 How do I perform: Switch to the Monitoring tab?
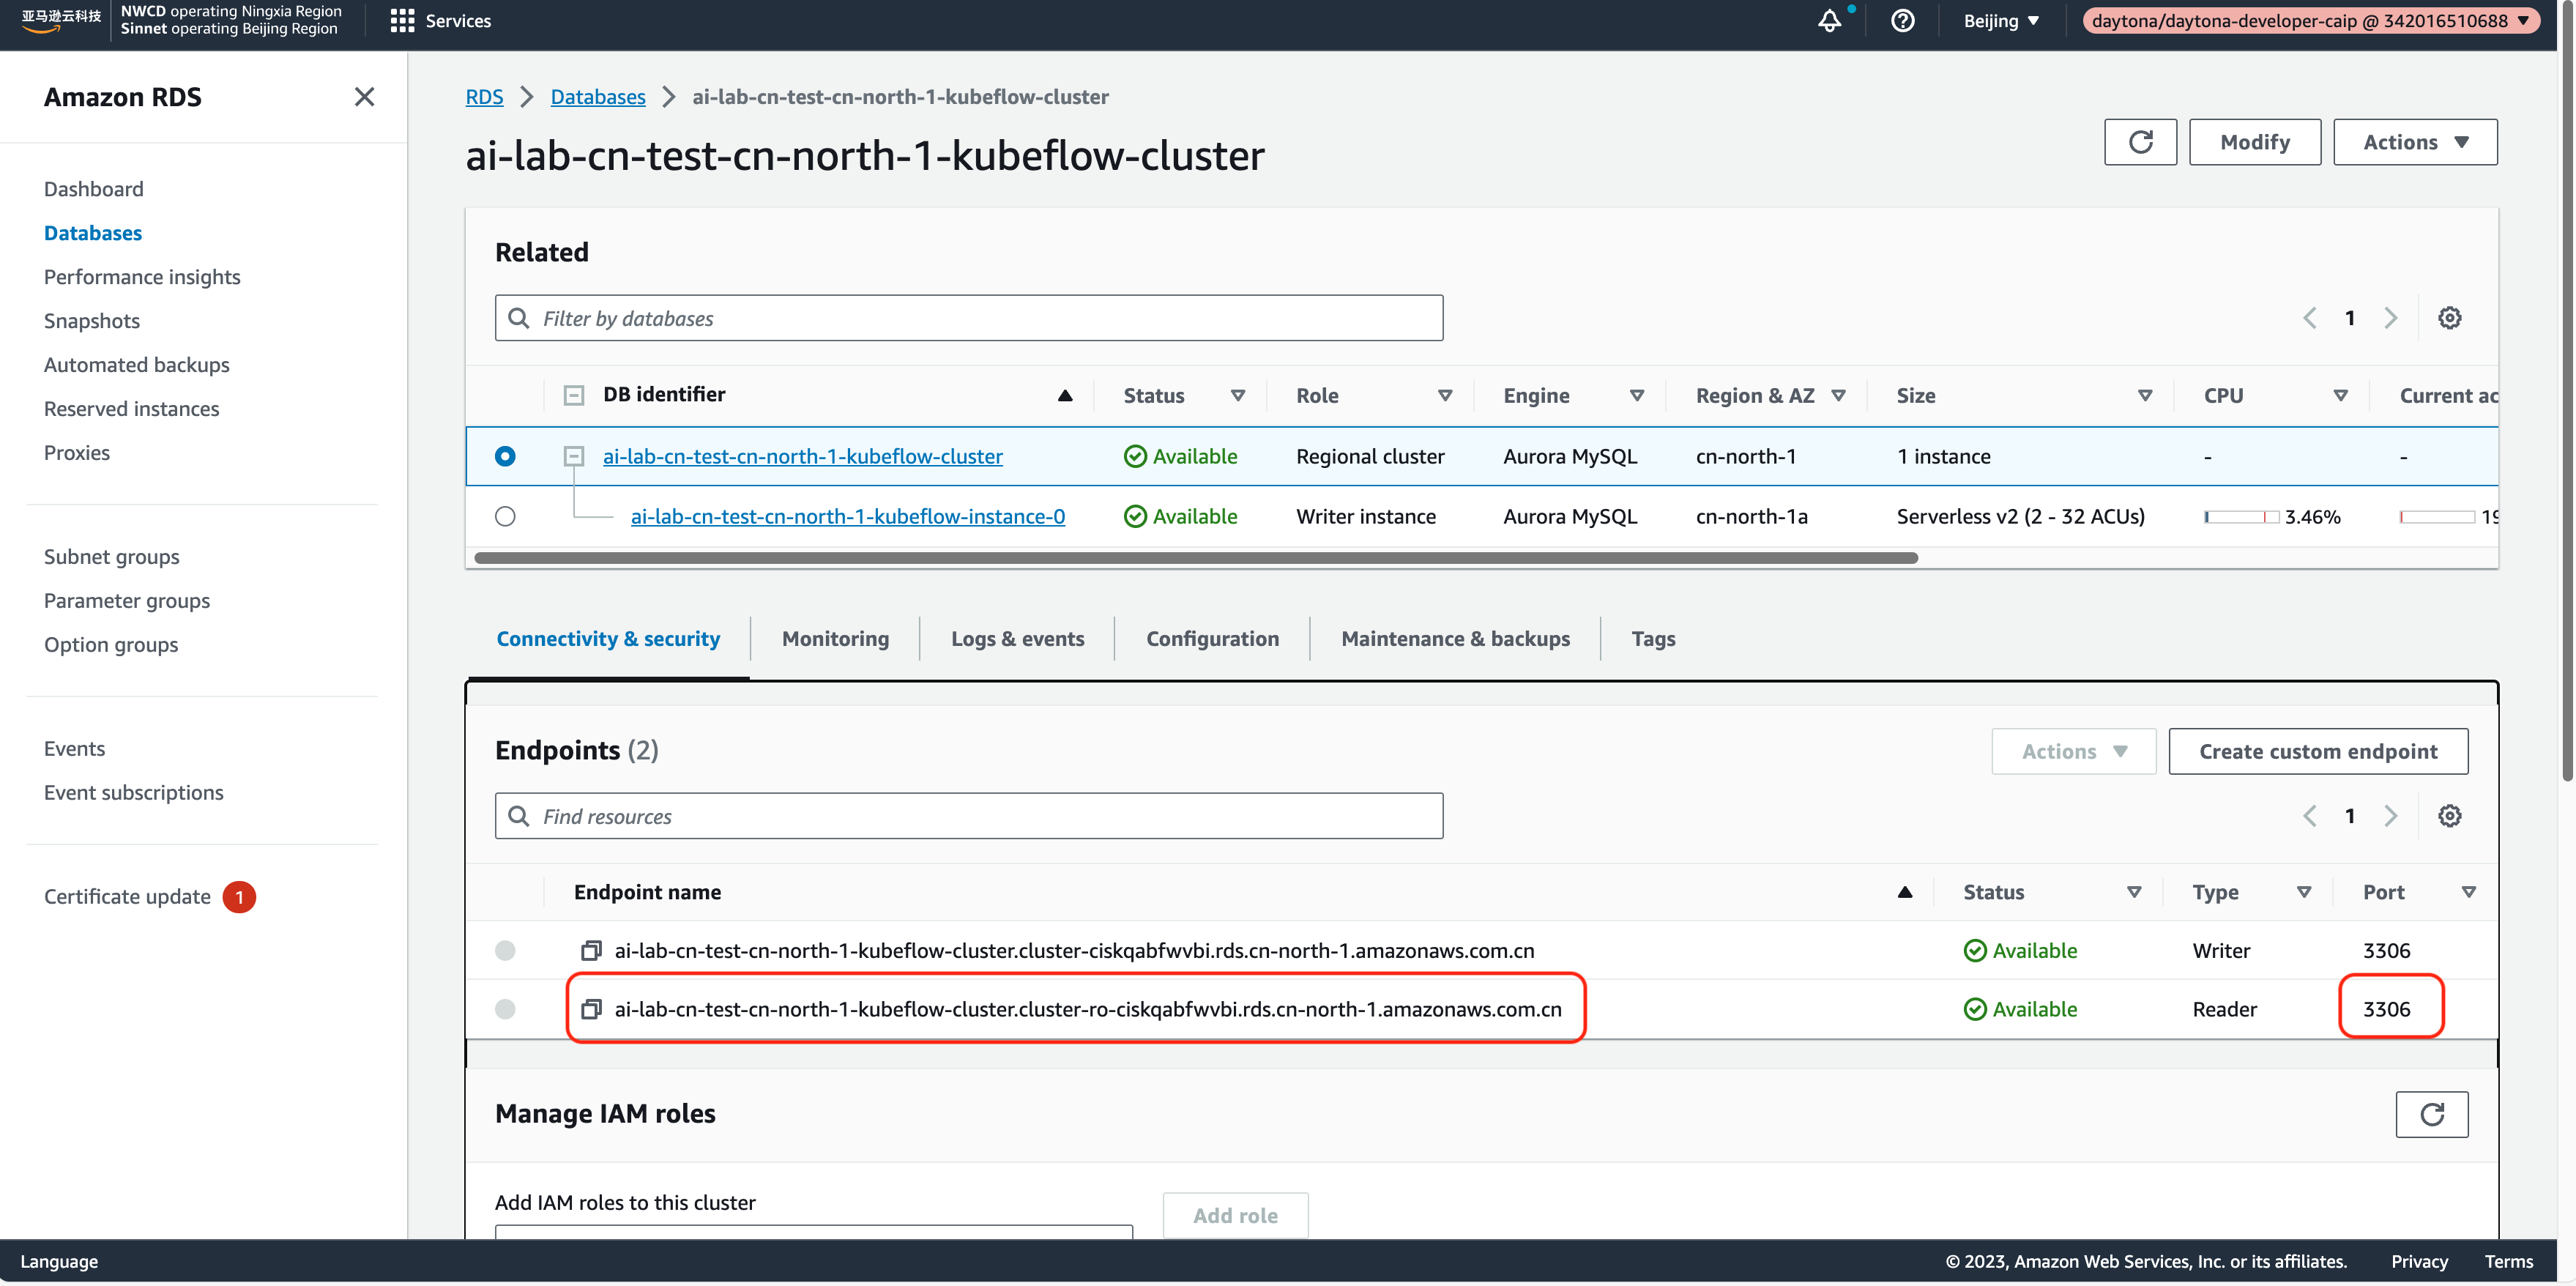click(835, 638)
